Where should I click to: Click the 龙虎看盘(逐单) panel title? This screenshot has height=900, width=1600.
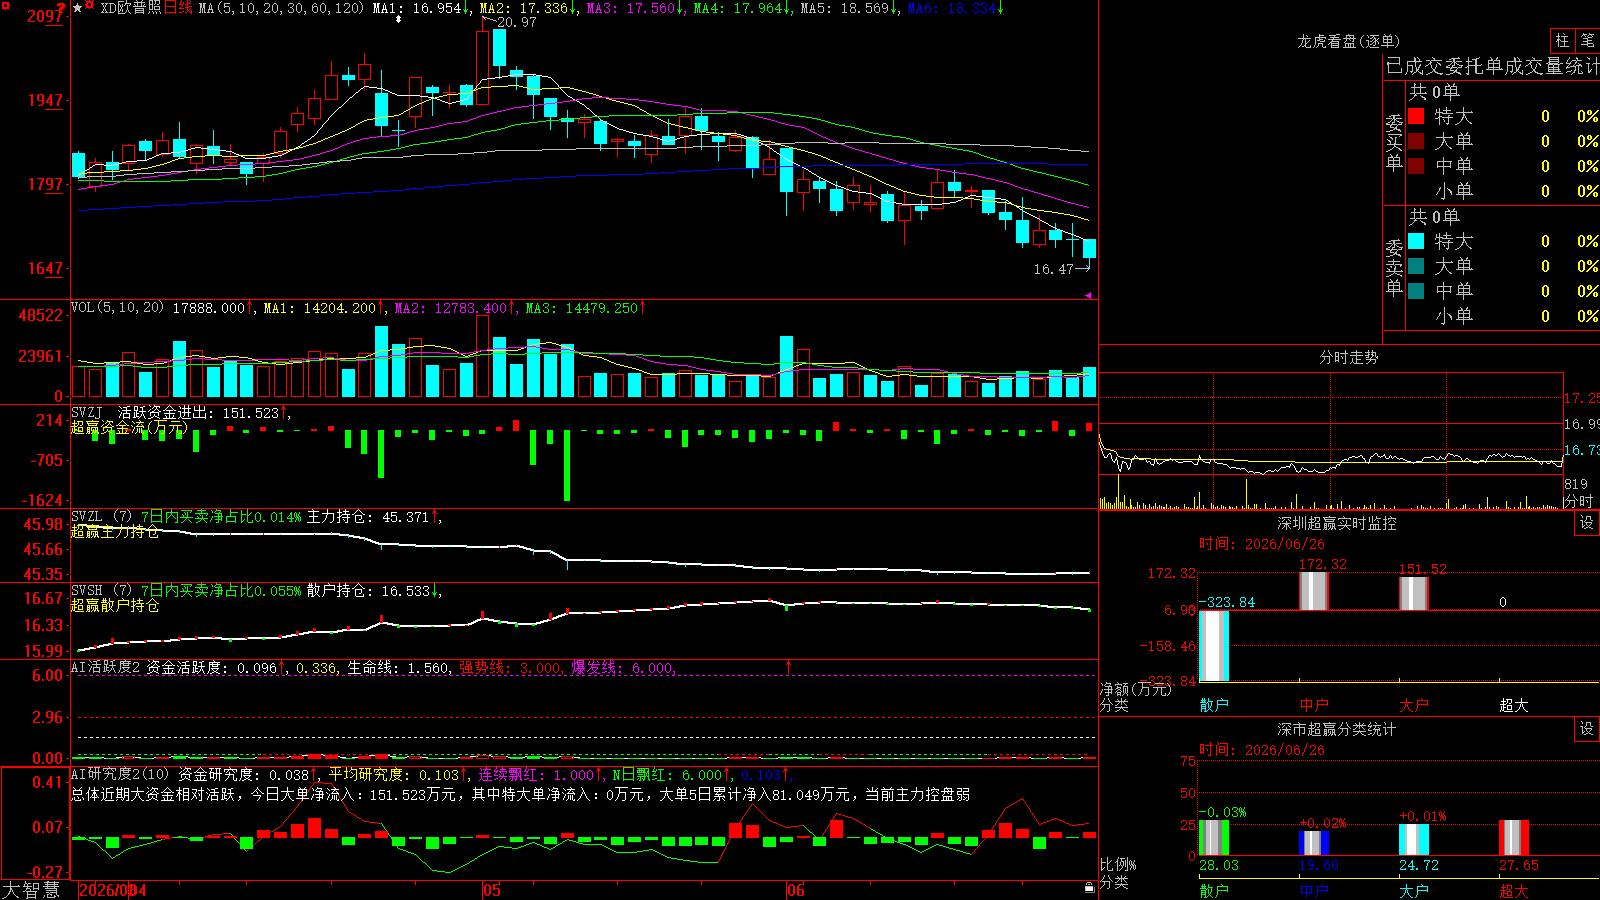coord(1348,41)
